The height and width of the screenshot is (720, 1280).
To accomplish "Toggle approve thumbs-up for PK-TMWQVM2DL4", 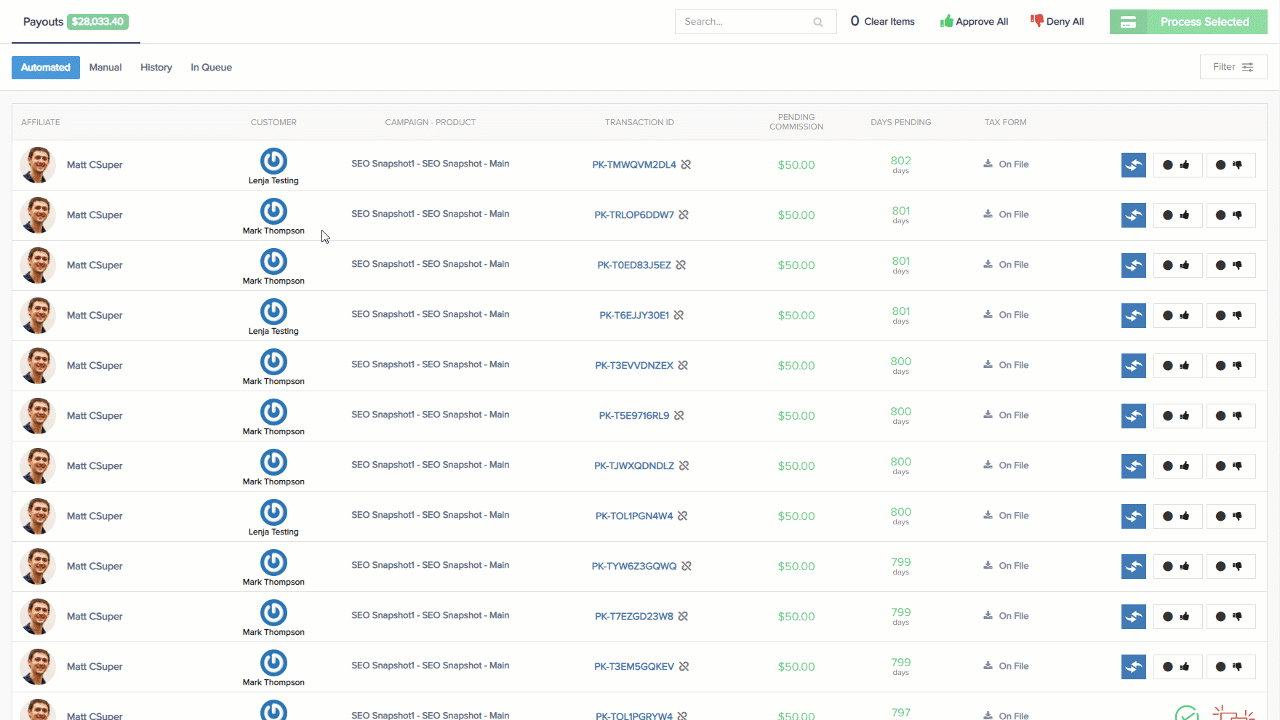I will (x=1176, y=165).
